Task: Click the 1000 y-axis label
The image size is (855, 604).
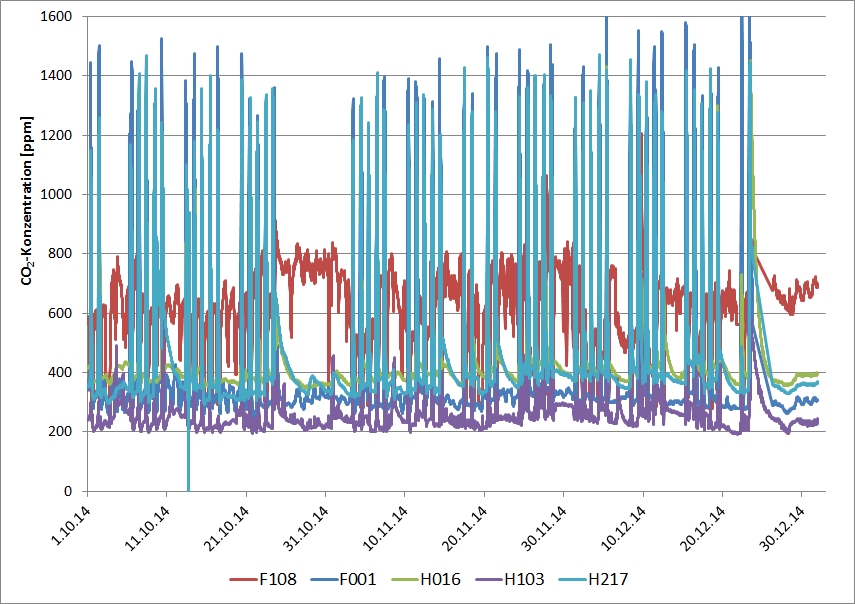Action: 56,195
